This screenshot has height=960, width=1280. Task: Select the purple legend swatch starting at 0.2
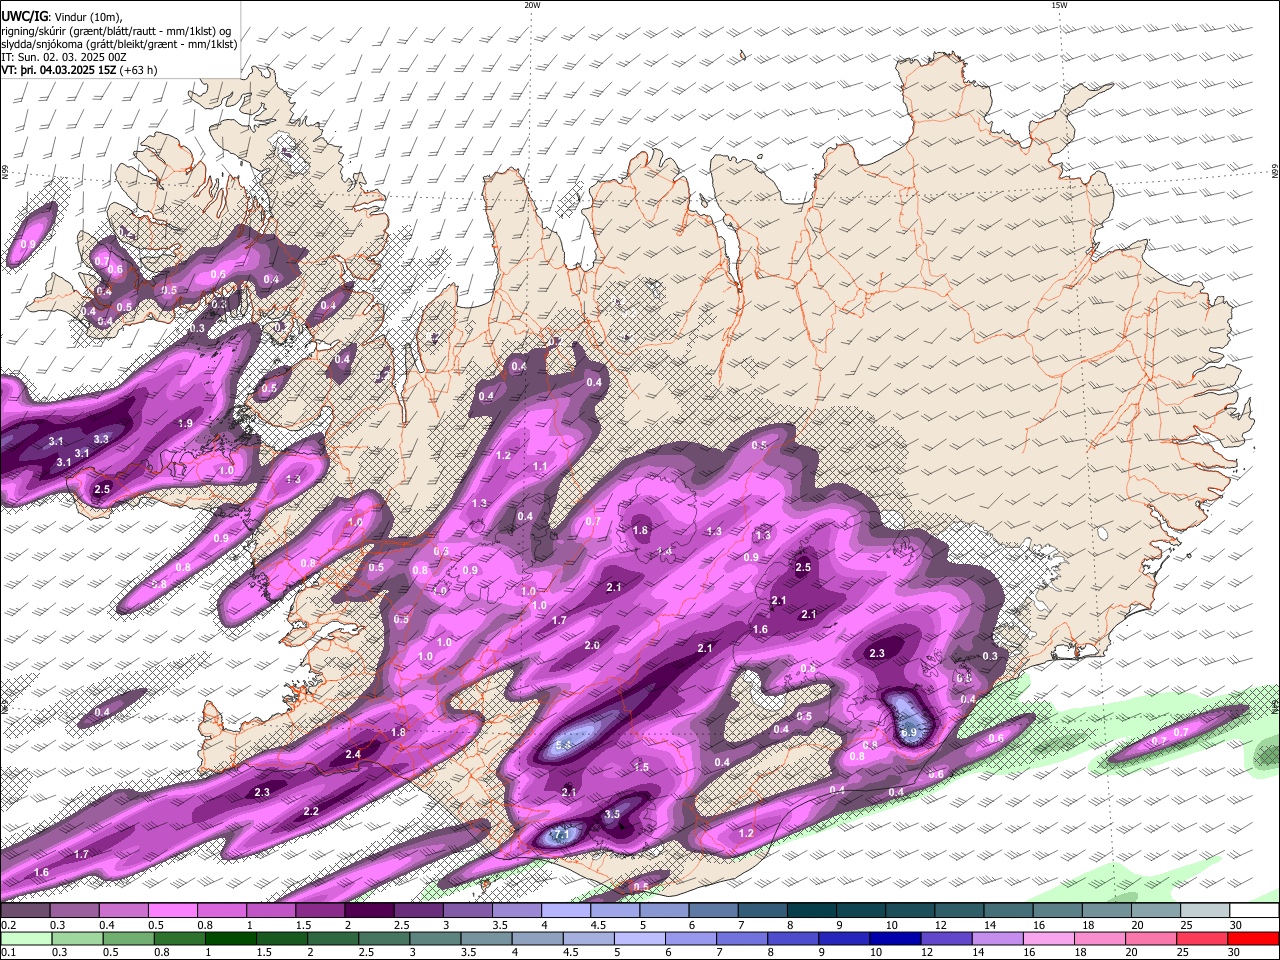click(25, 911)
